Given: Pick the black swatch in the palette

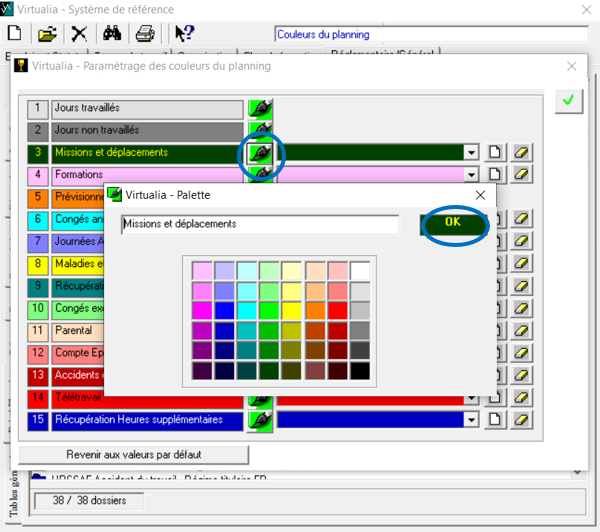Looking at the screenshot, I should (x=360, y=371).
